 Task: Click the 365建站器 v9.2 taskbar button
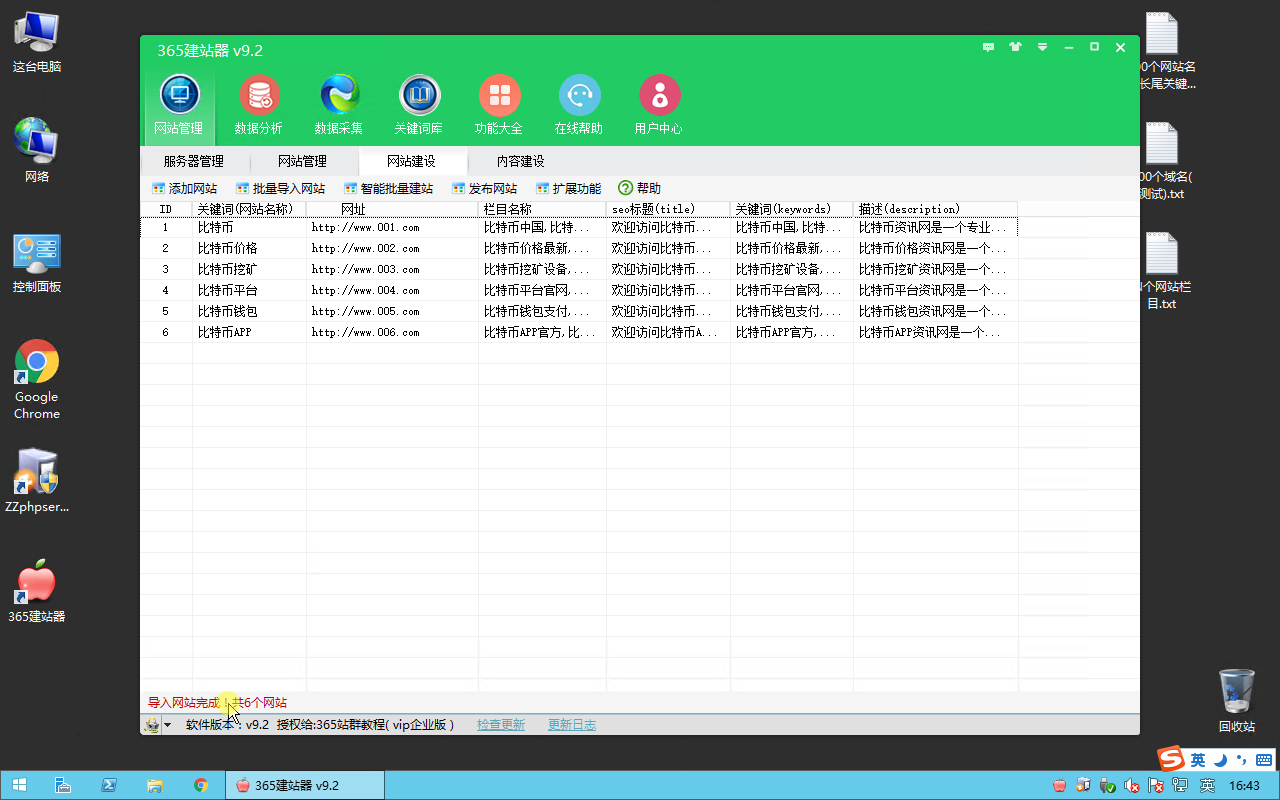point(305,785)
